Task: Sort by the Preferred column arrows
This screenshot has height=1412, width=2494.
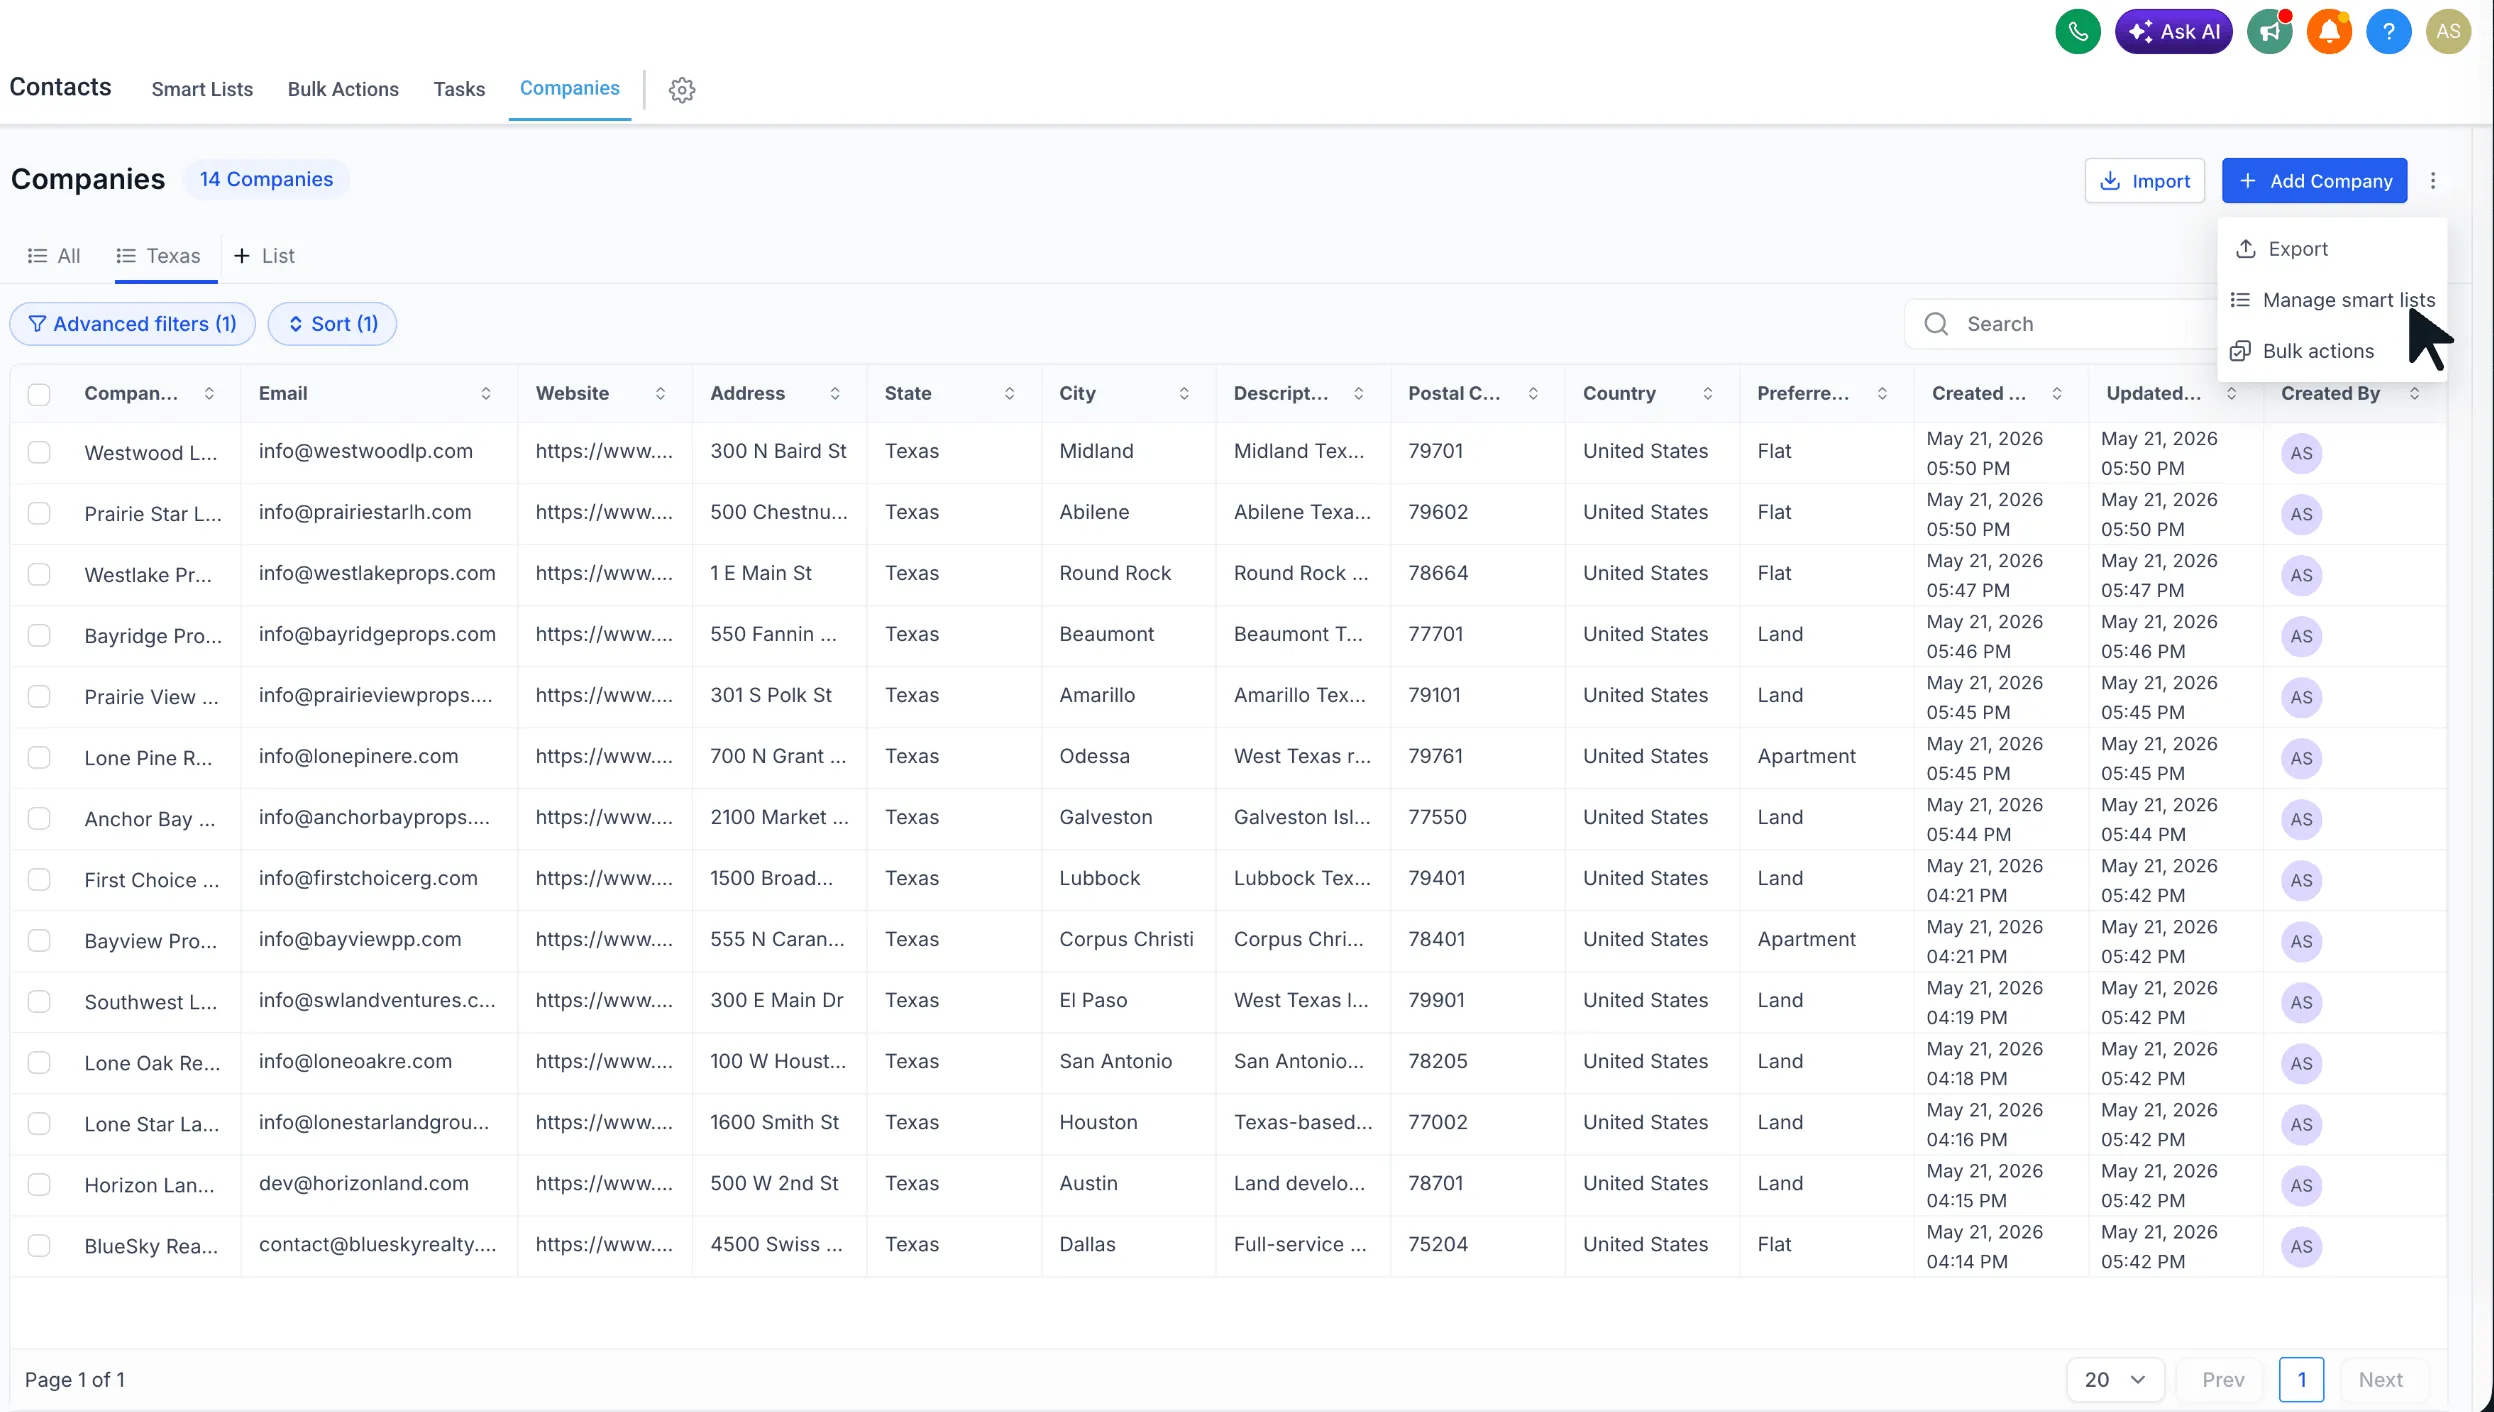Action: pyautogui.click(x=1882, y=394)
